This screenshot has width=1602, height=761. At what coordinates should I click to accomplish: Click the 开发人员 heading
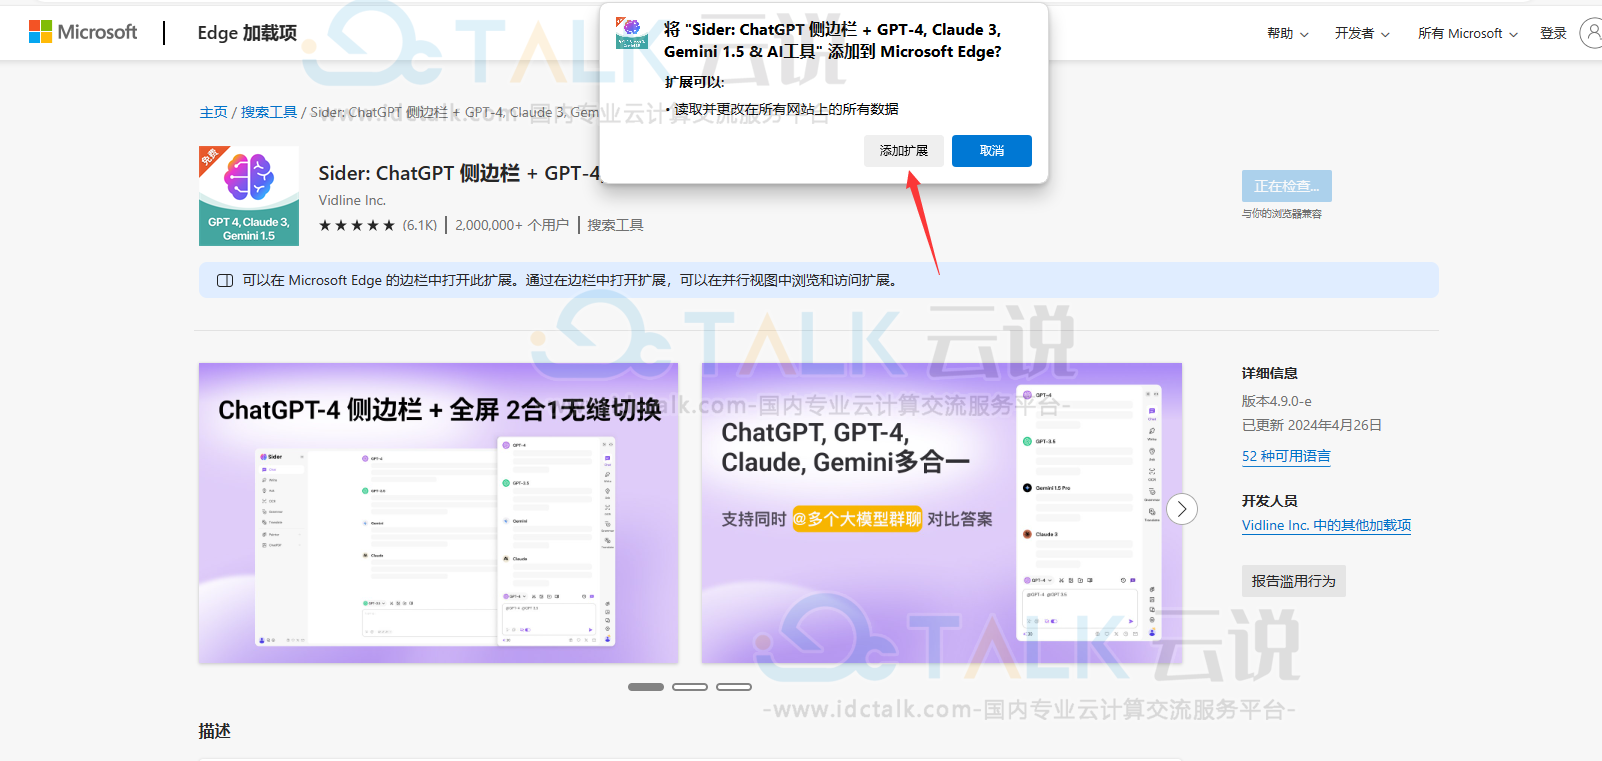(1270, 501)
